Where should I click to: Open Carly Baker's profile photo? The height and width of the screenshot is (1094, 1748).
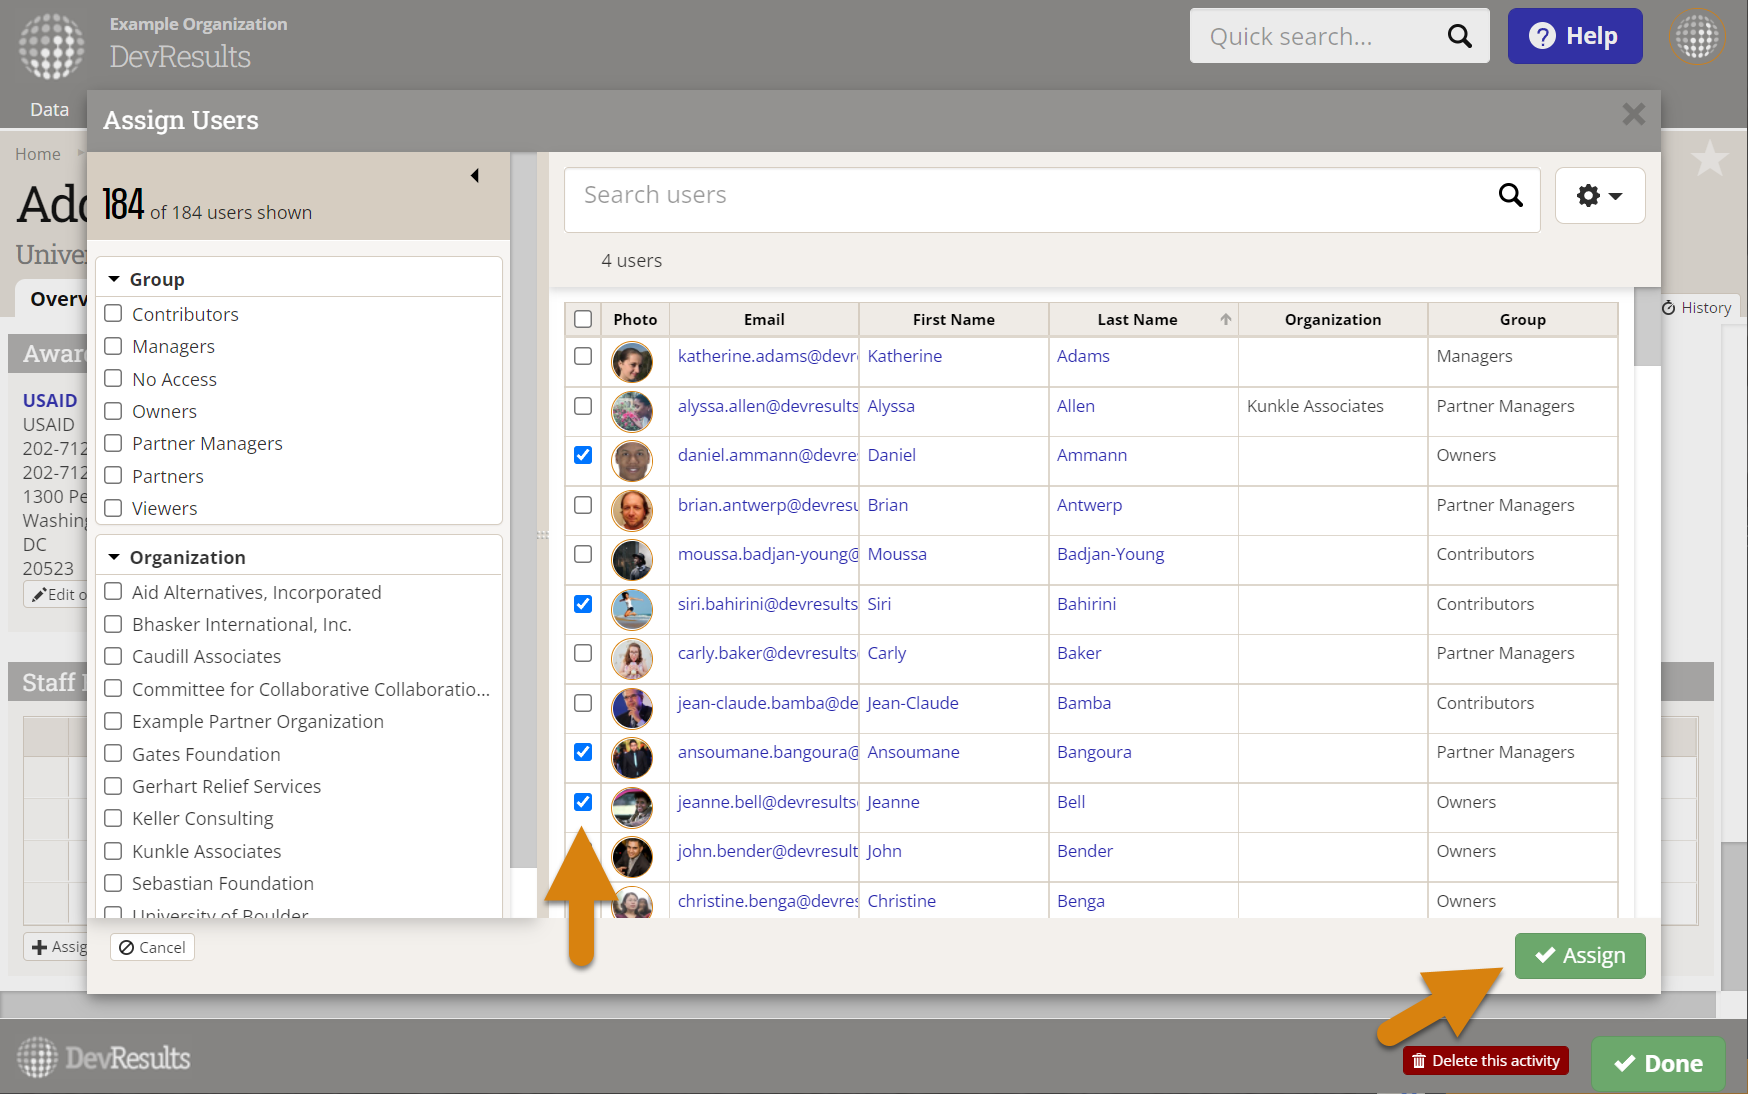tap(632, 659)
